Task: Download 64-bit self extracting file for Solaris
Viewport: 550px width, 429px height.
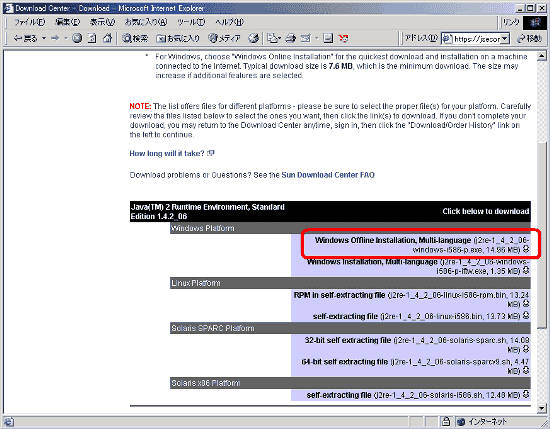Action: [344, 362]
